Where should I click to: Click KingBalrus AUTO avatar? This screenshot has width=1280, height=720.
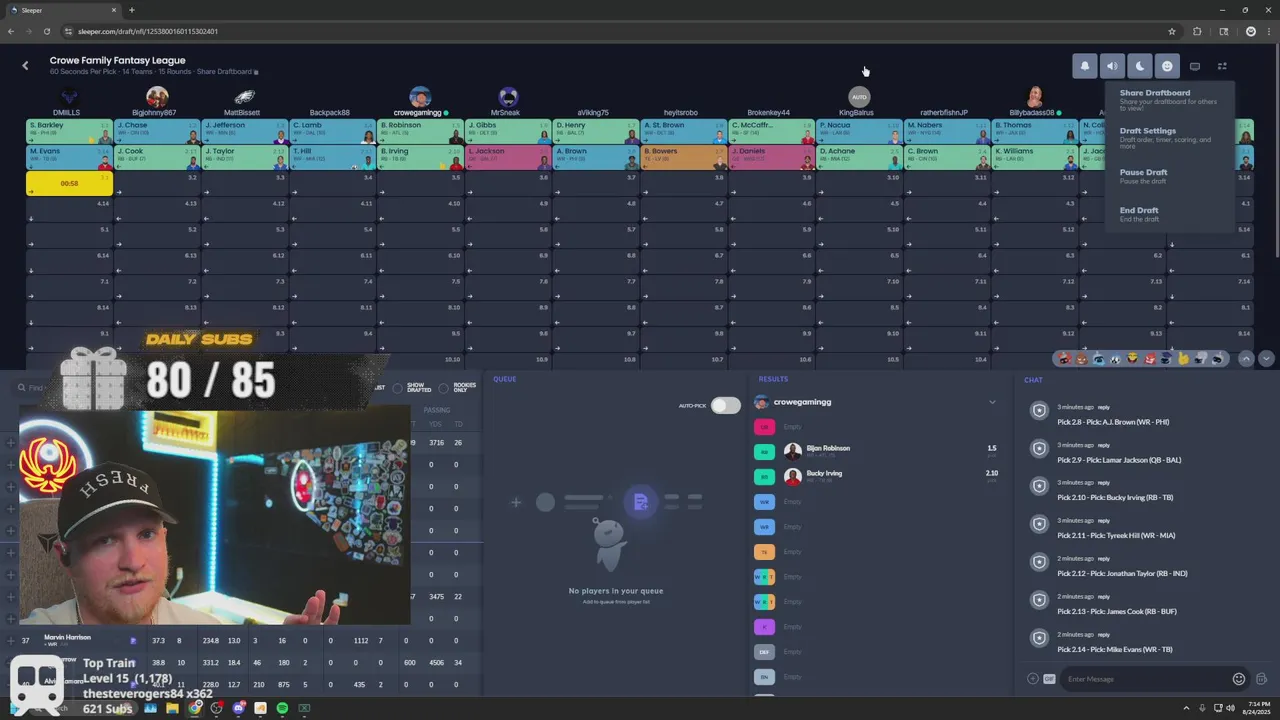pyautogui.click(x=859, y=97)
